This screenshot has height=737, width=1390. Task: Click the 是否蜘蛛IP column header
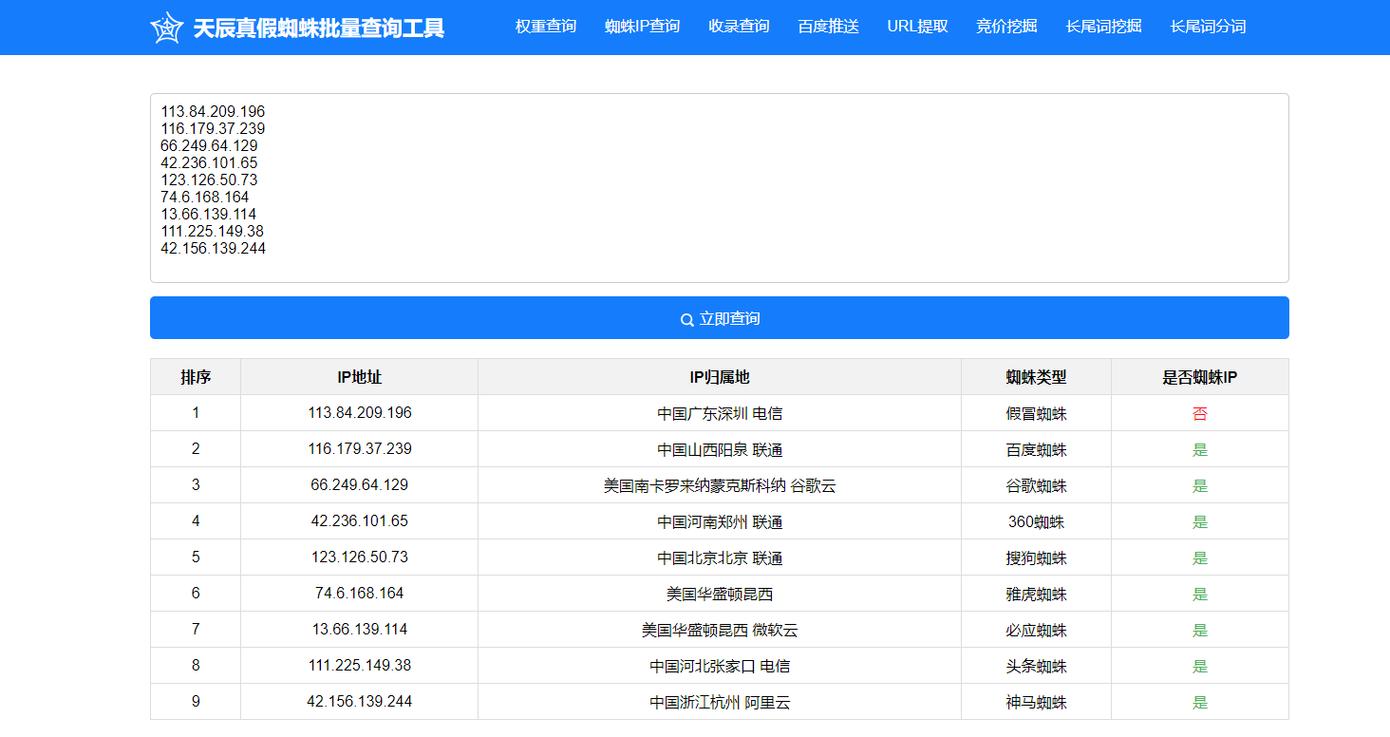(1200, 377)
